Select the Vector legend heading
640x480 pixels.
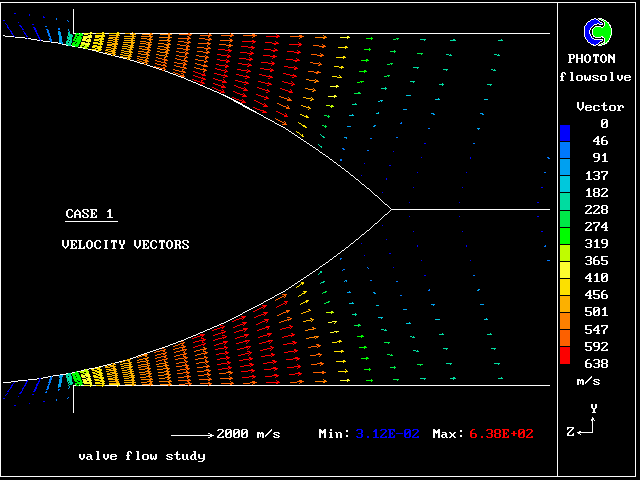pyautogui.click(x=600, y=107)
